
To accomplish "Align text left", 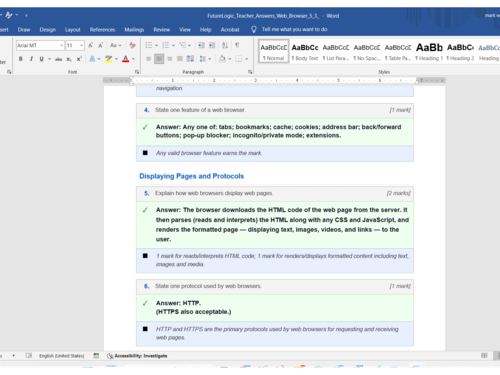I will (149, 59).
